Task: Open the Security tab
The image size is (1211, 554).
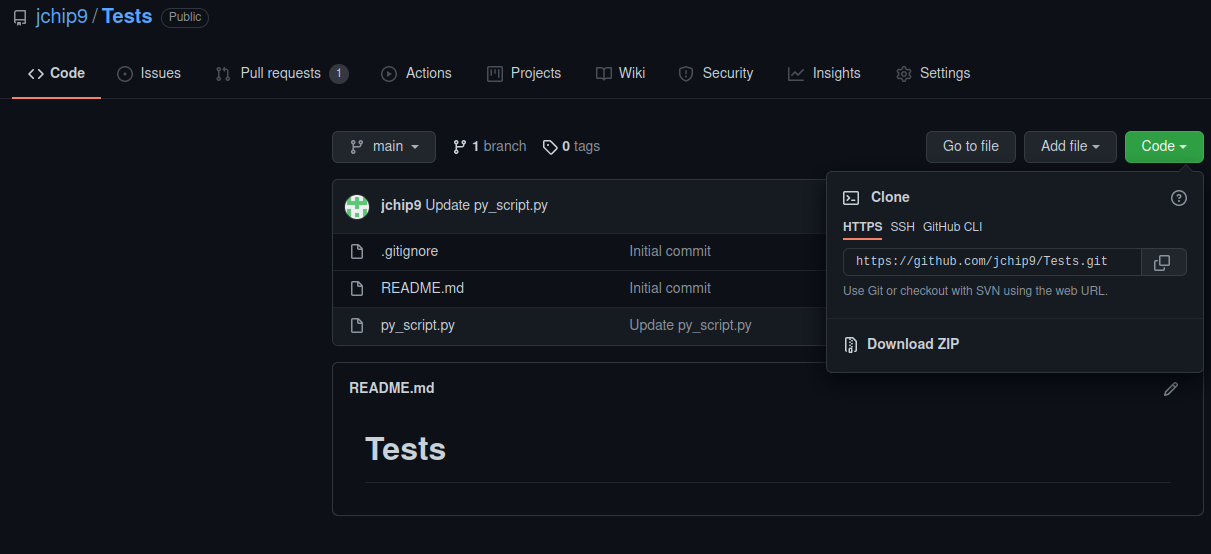Action: [x=716, y=73]
